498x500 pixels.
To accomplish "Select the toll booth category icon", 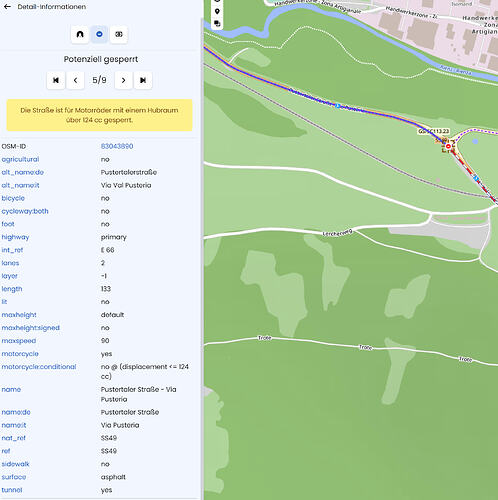I will click(119, 34).
